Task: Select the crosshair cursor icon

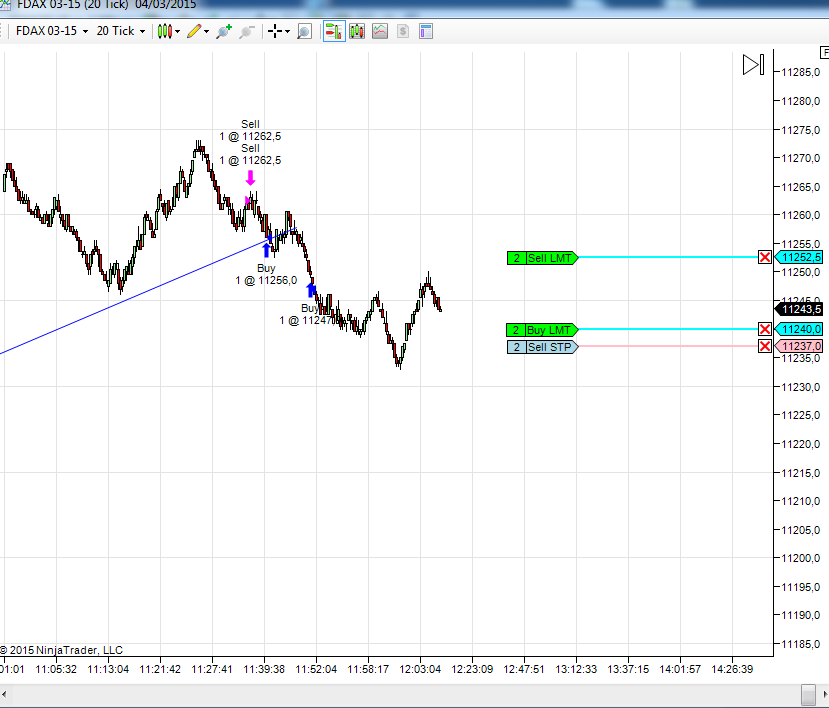Action: tap(275, 31)
